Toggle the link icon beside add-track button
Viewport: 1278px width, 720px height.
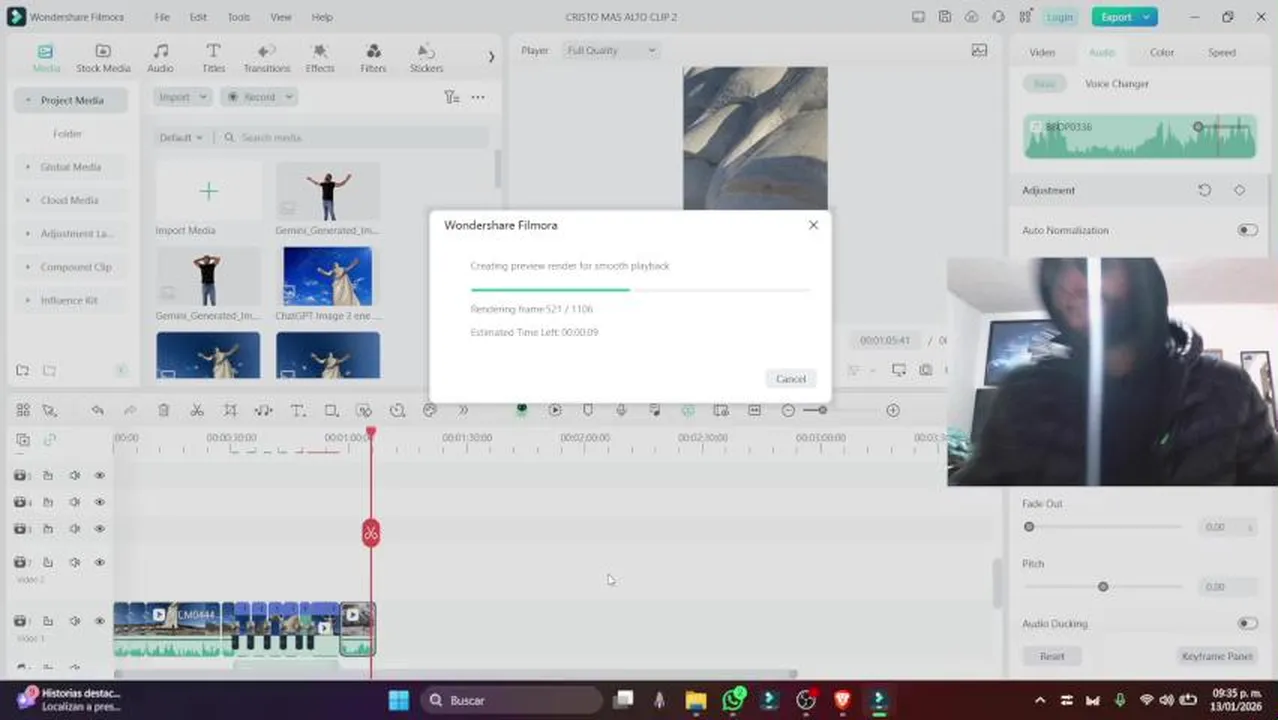pos(49,439)
